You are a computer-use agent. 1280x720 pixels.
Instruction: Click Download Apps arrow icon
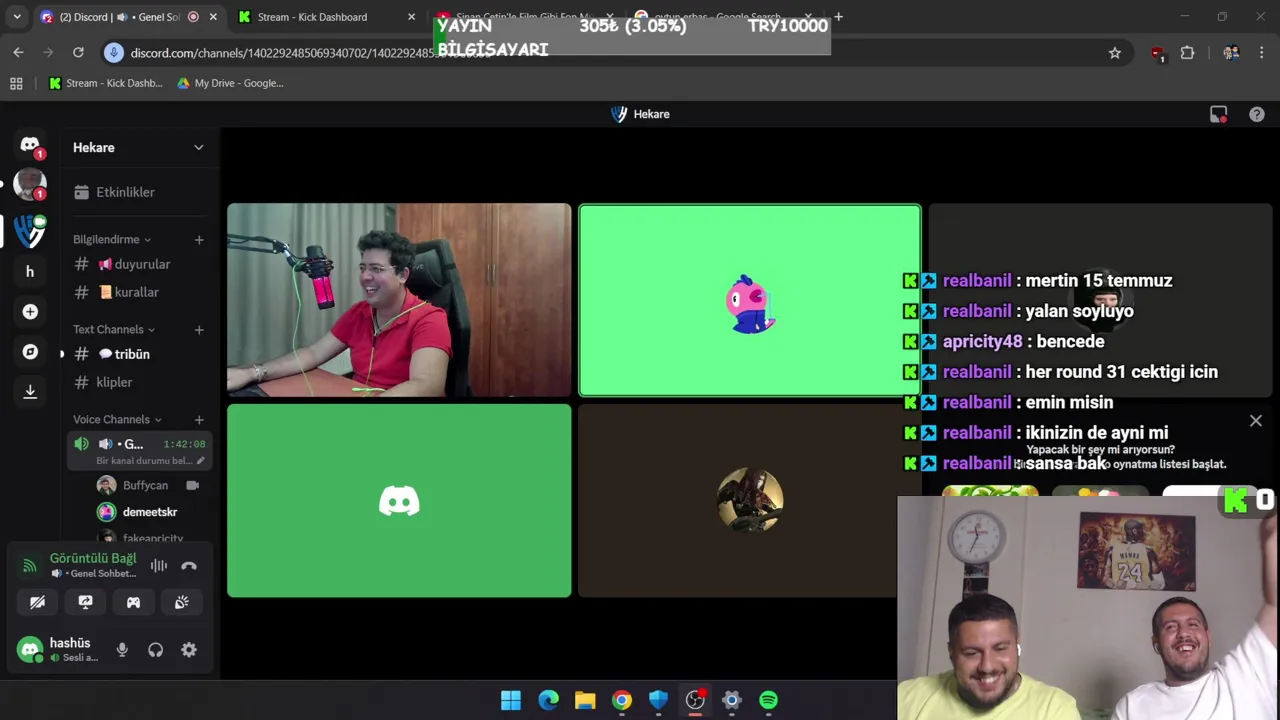[x=30, y=392]
